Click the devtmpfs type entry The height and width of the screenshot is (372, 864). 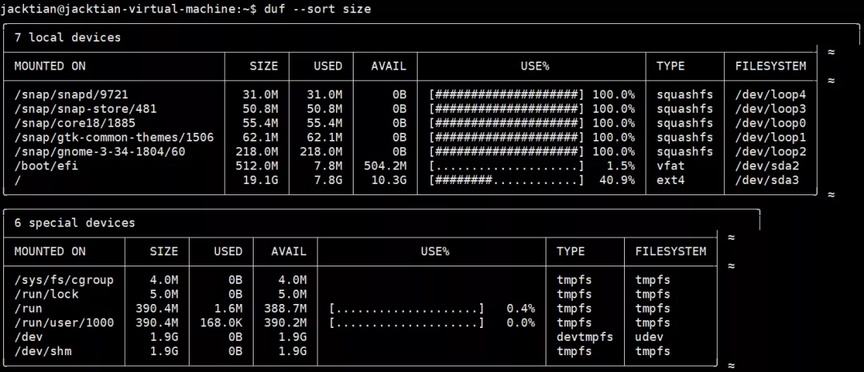pyautogui.click(x=585, y=337)
